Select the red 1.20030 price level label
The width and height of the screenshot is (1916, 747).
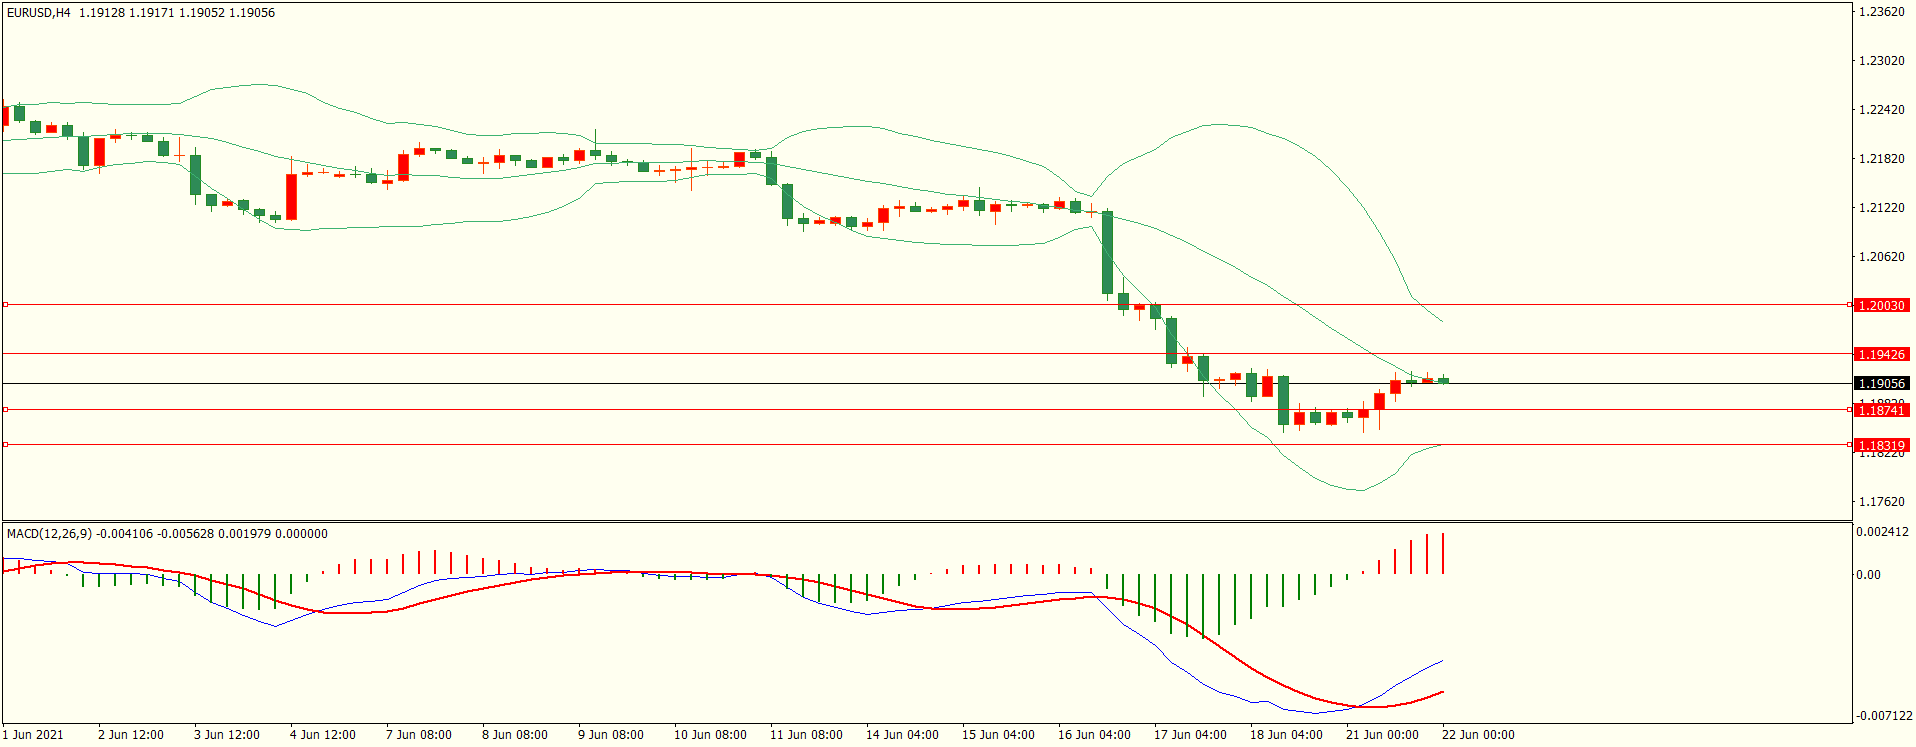click(1881, 305)
